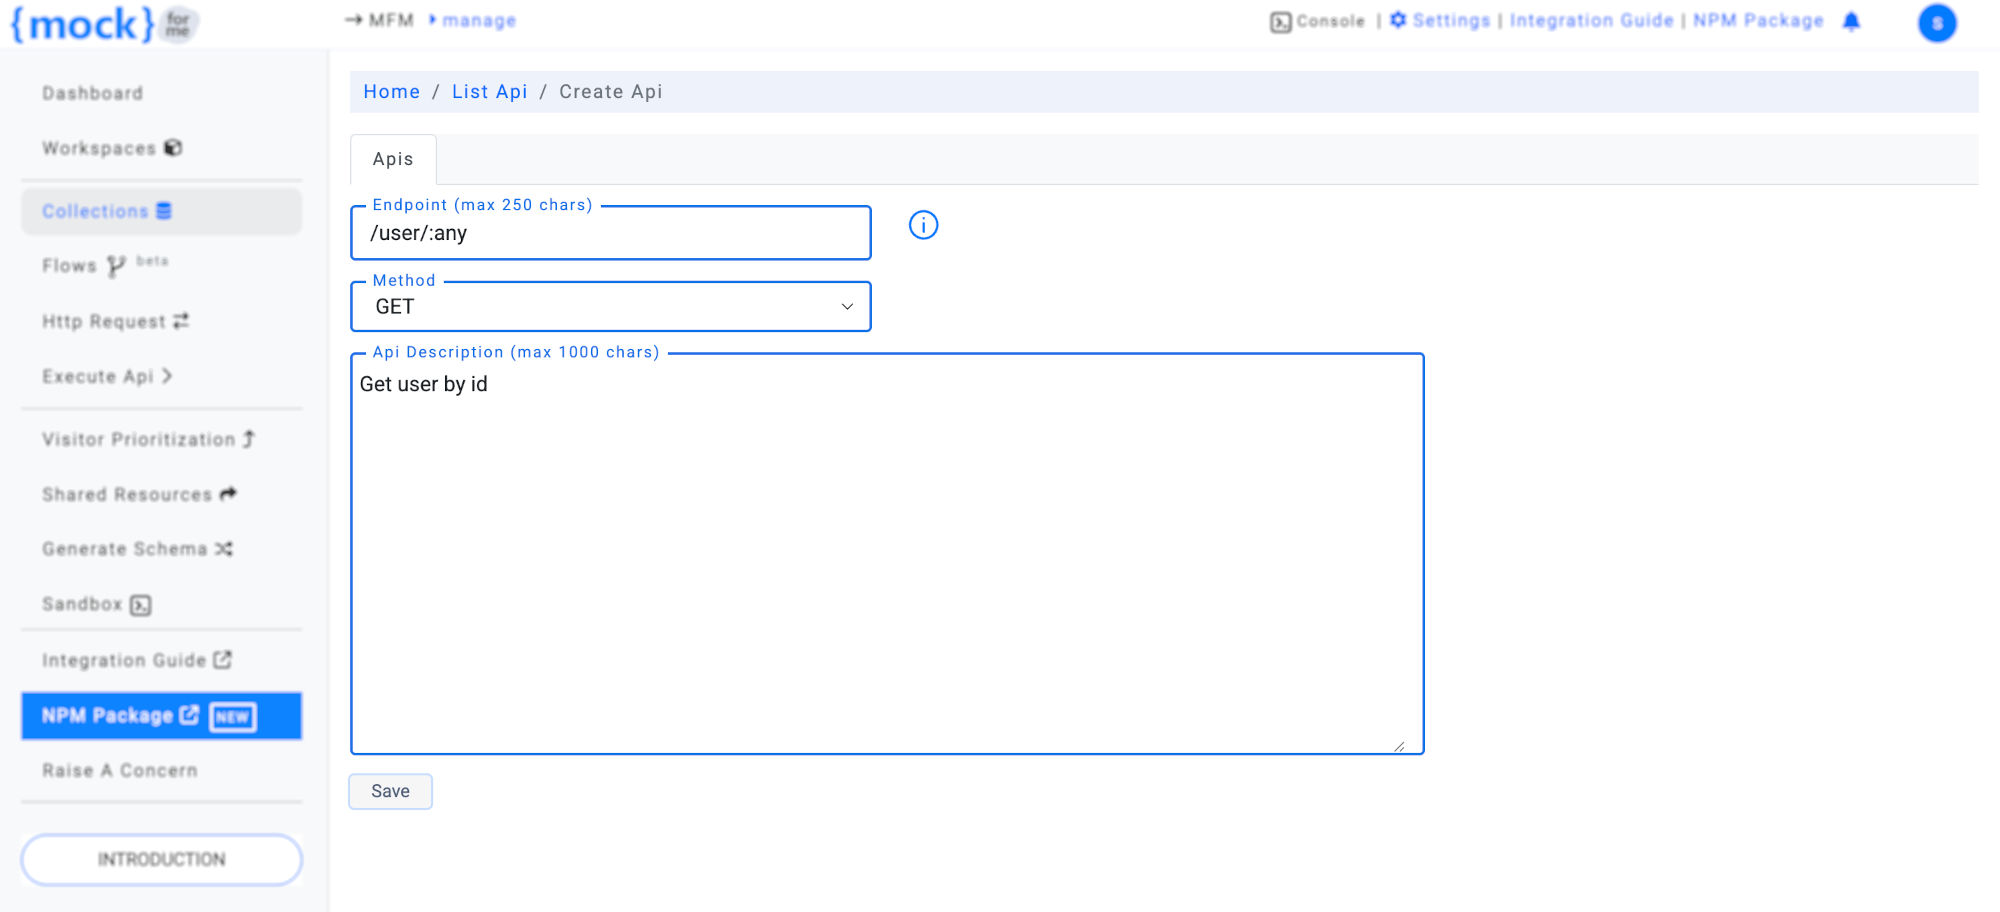This screenshot has height=912, width=2000.
Task: Click the Http Request arrows icon
Action: [181, 321]
